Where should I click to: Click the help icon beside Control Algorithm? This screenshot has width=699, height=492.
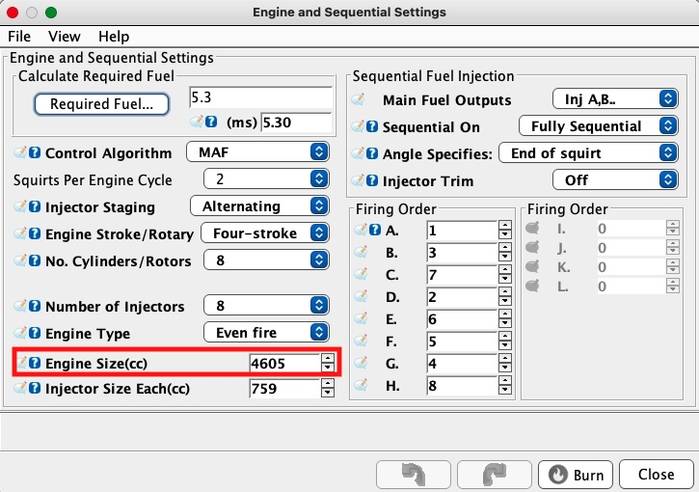tap(35, 153)
